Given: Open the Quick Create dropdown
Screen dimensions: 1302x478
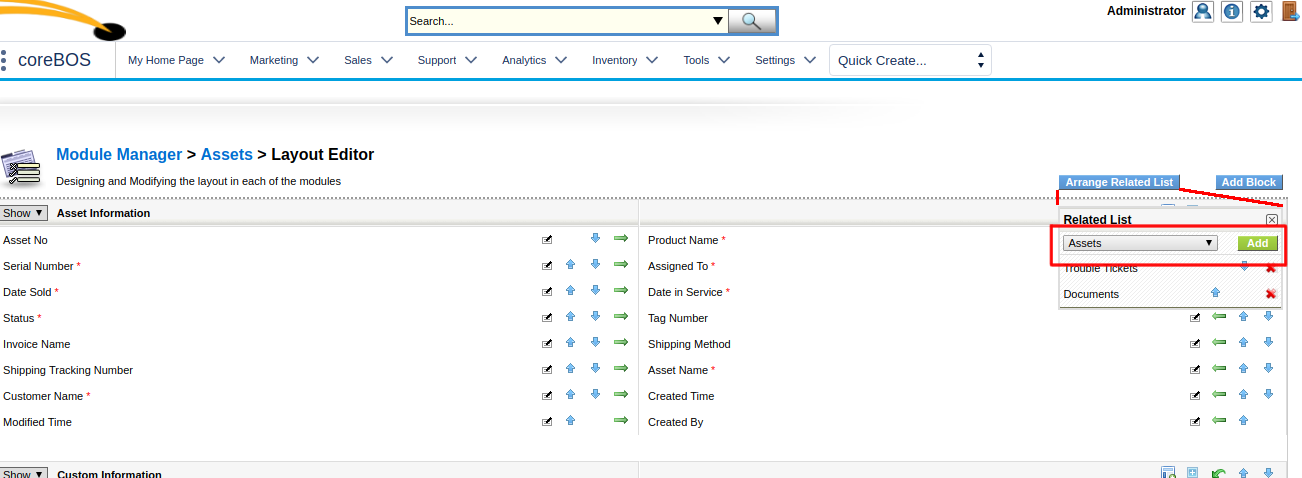Looking at the screenshot, I should pos(910,60).
